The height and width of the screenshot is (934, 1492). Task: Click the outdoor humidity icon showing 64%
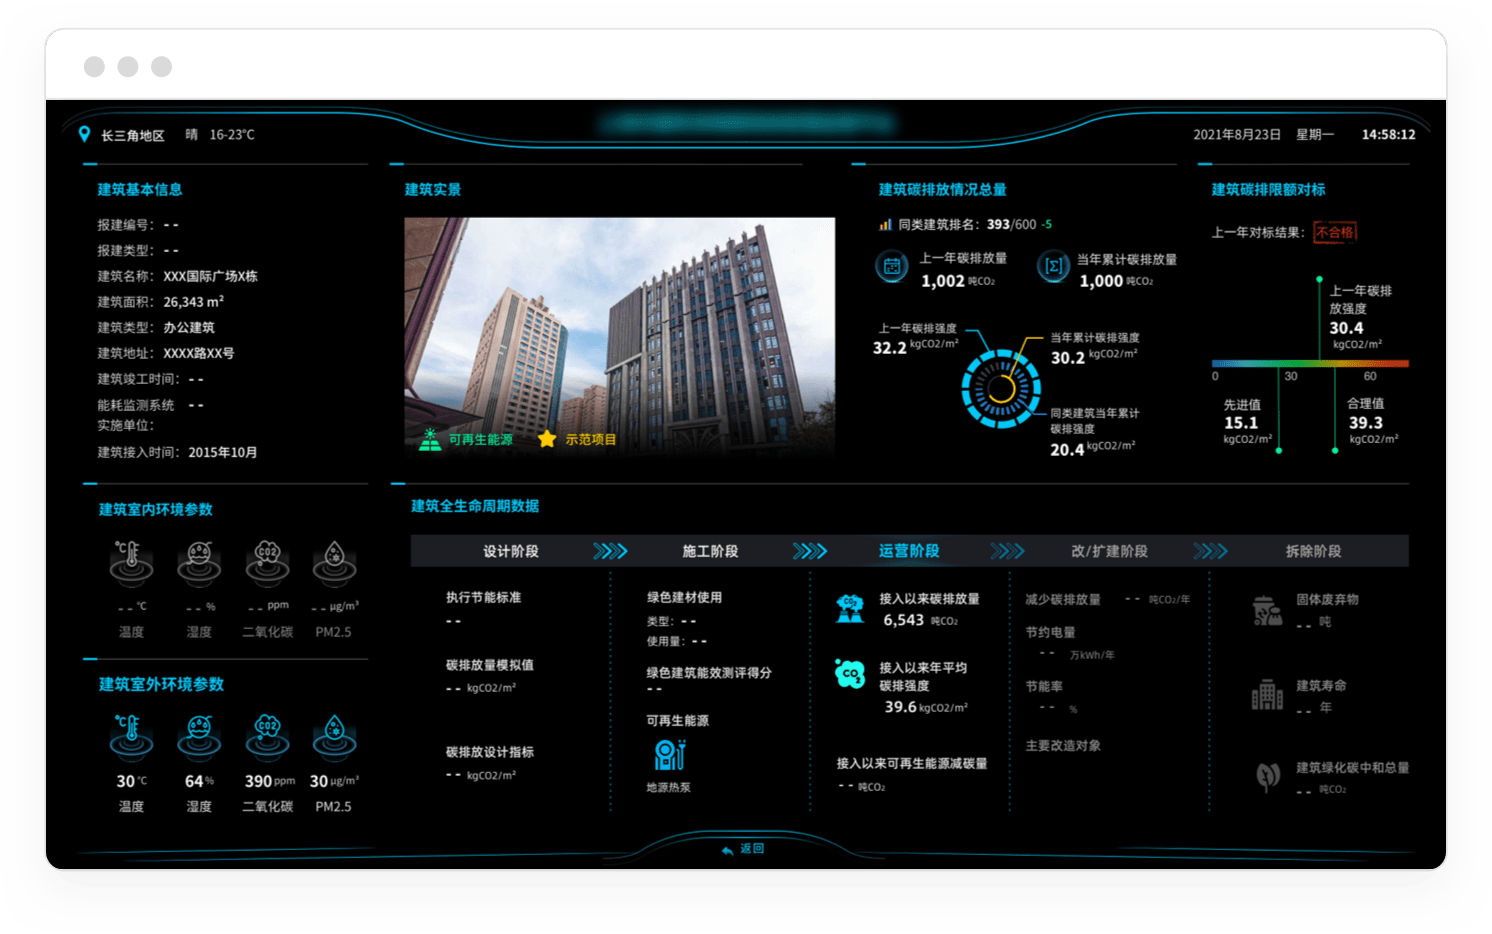(x=199, y=738)
